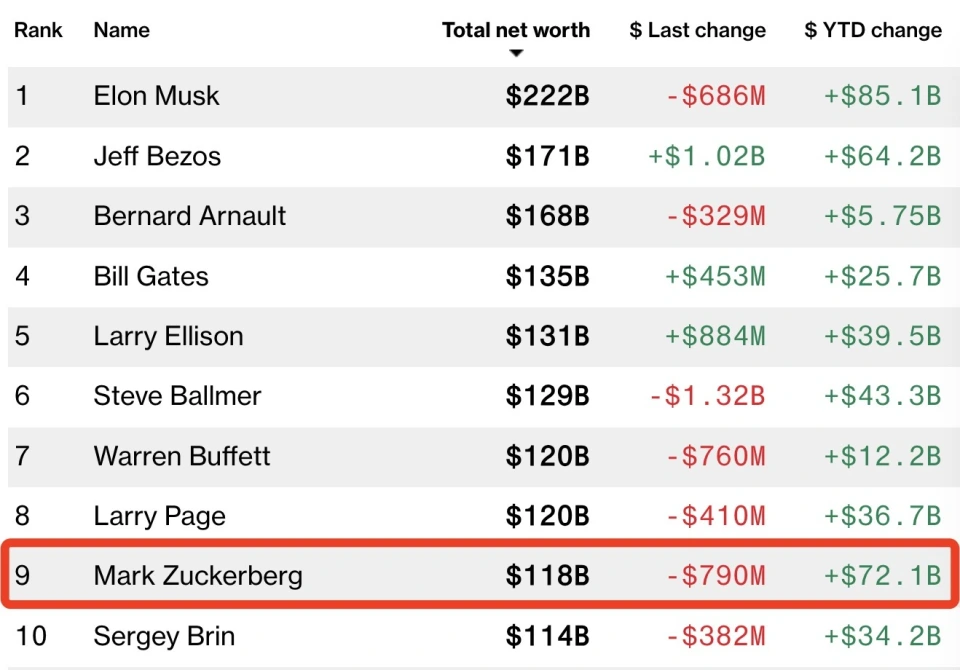
Task: Click the sort arrow under Total net worth
Action: [516, 54]
